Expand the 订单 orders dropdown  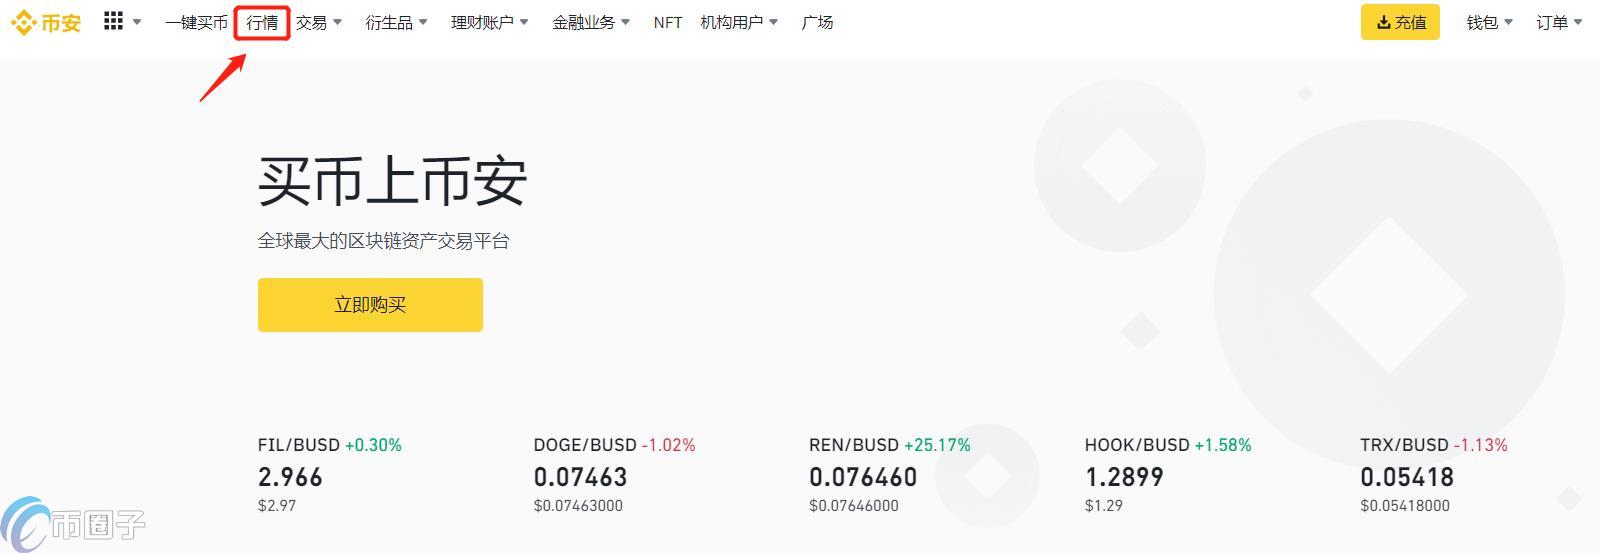[1559, 22]
